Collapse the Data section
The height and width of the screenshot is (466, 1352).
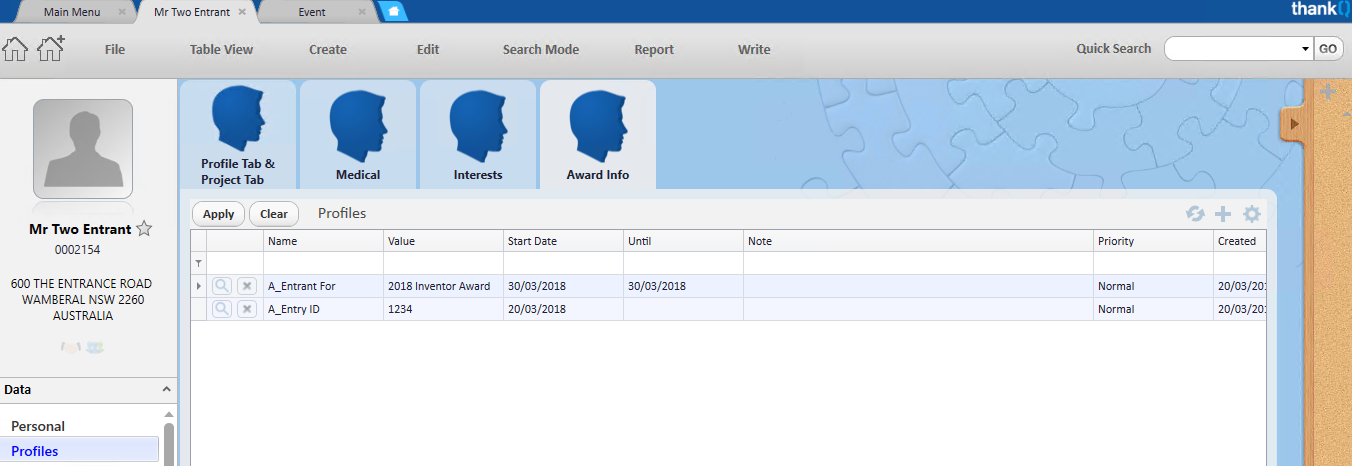tap(166, 390)
